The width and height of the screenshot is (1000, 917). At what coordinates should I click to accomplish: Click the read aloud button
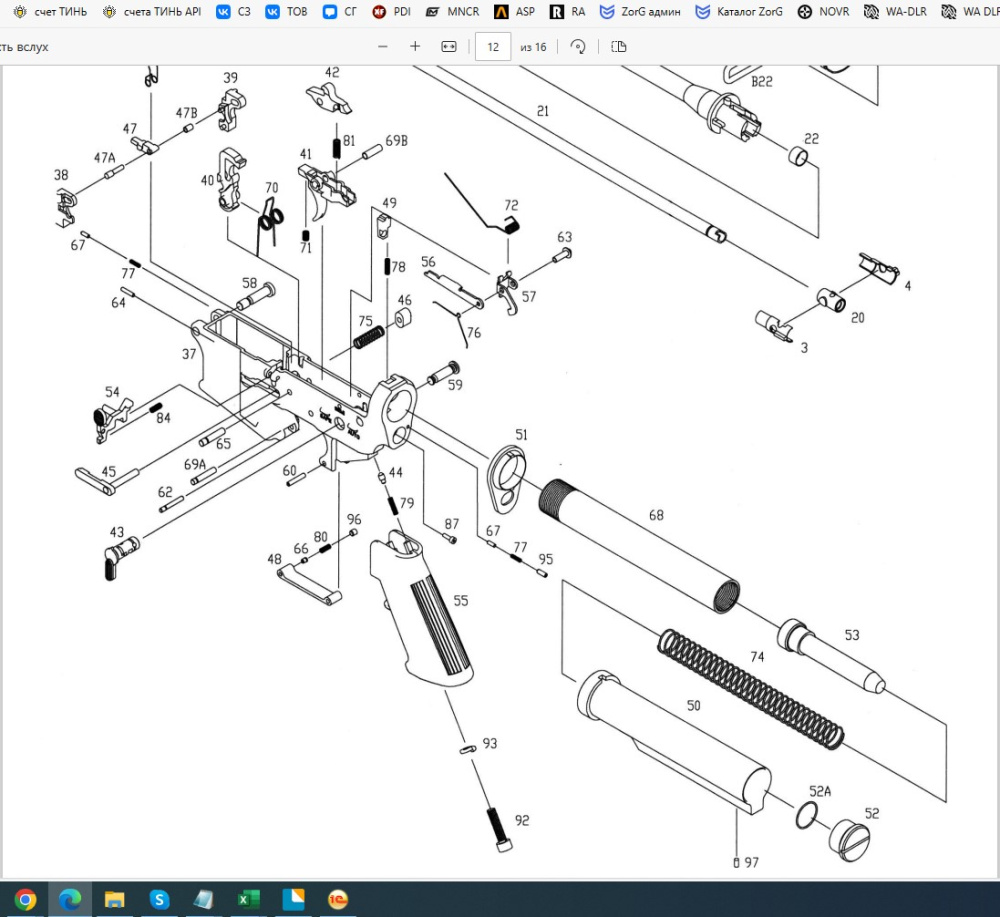(24, 47)
